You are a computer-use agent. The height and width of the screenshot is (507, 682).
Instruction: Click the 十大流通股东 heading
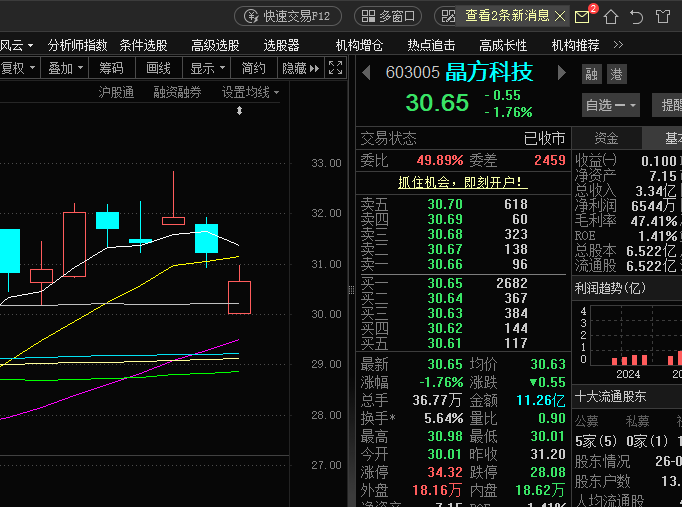coord(611,397)
